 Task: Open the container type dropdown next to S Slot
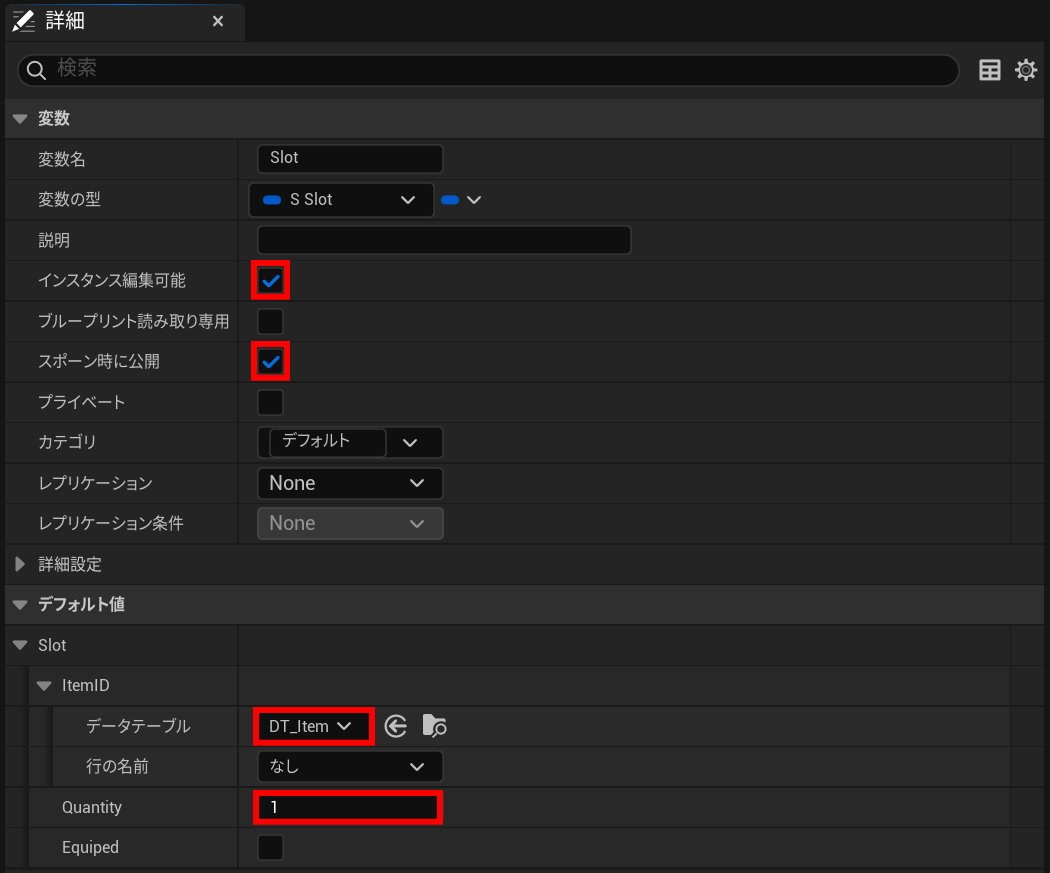(462, 200)
